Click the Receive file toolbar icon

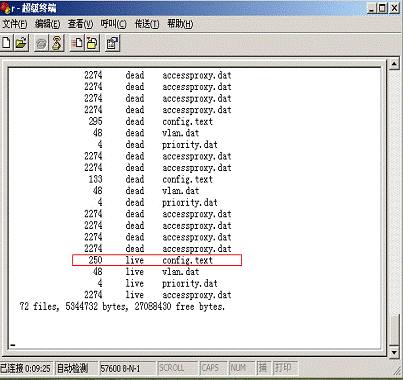(x=92, y=43)
